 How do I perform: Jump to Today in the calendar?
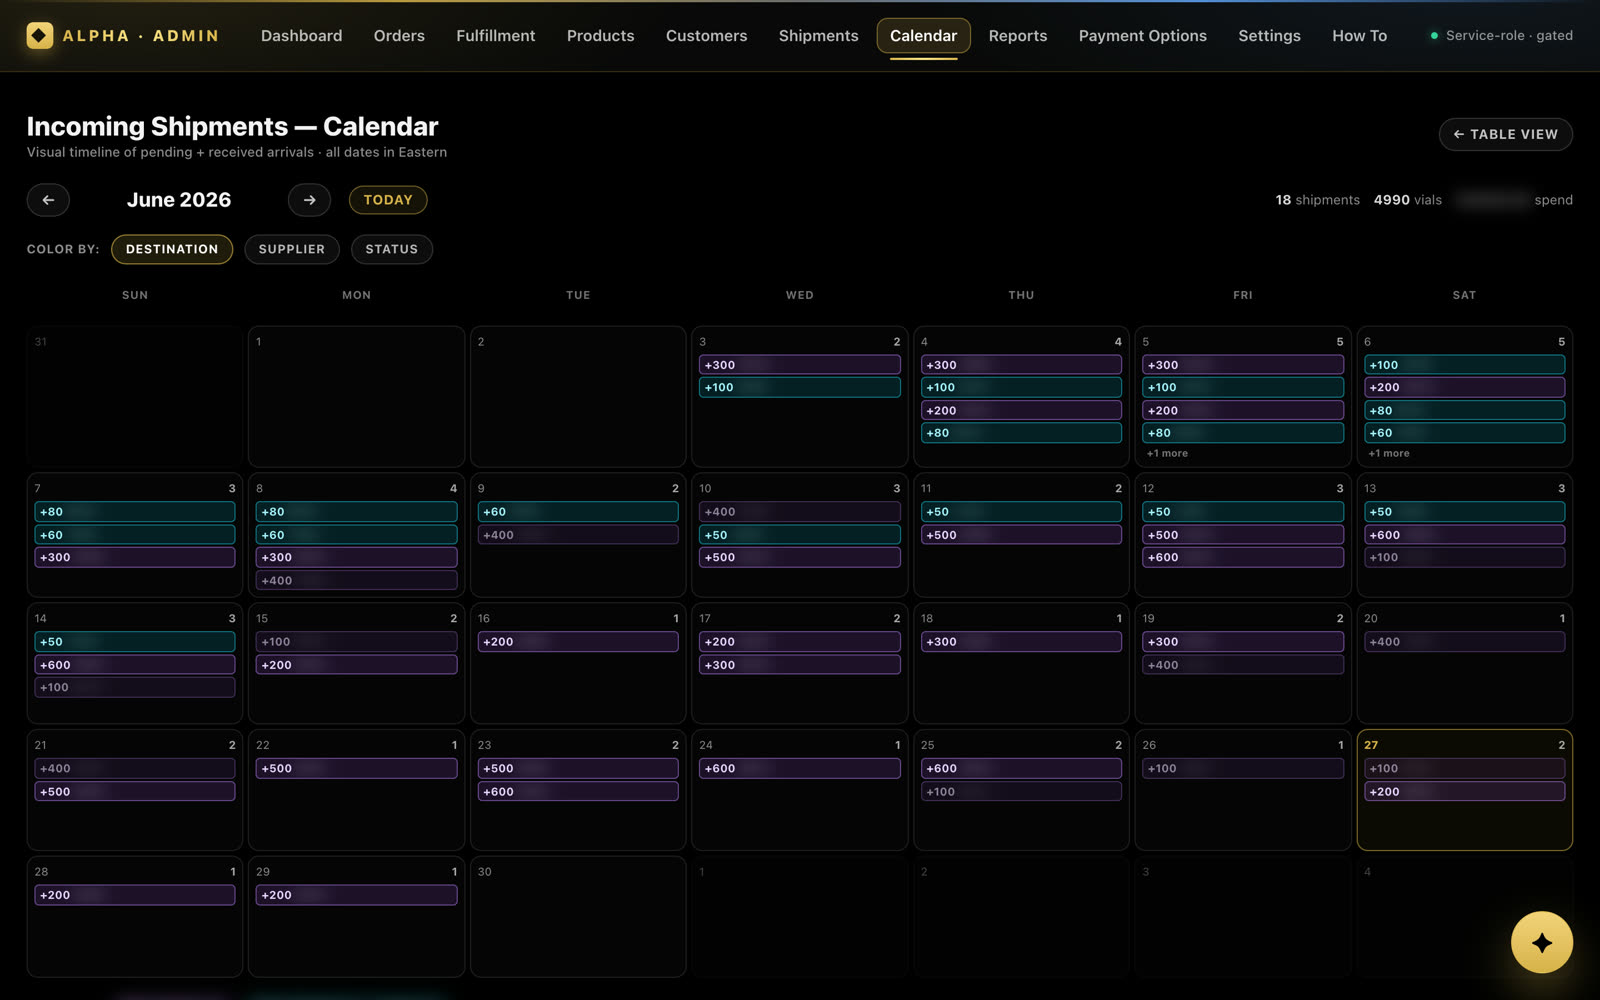[x=388, y=200]
